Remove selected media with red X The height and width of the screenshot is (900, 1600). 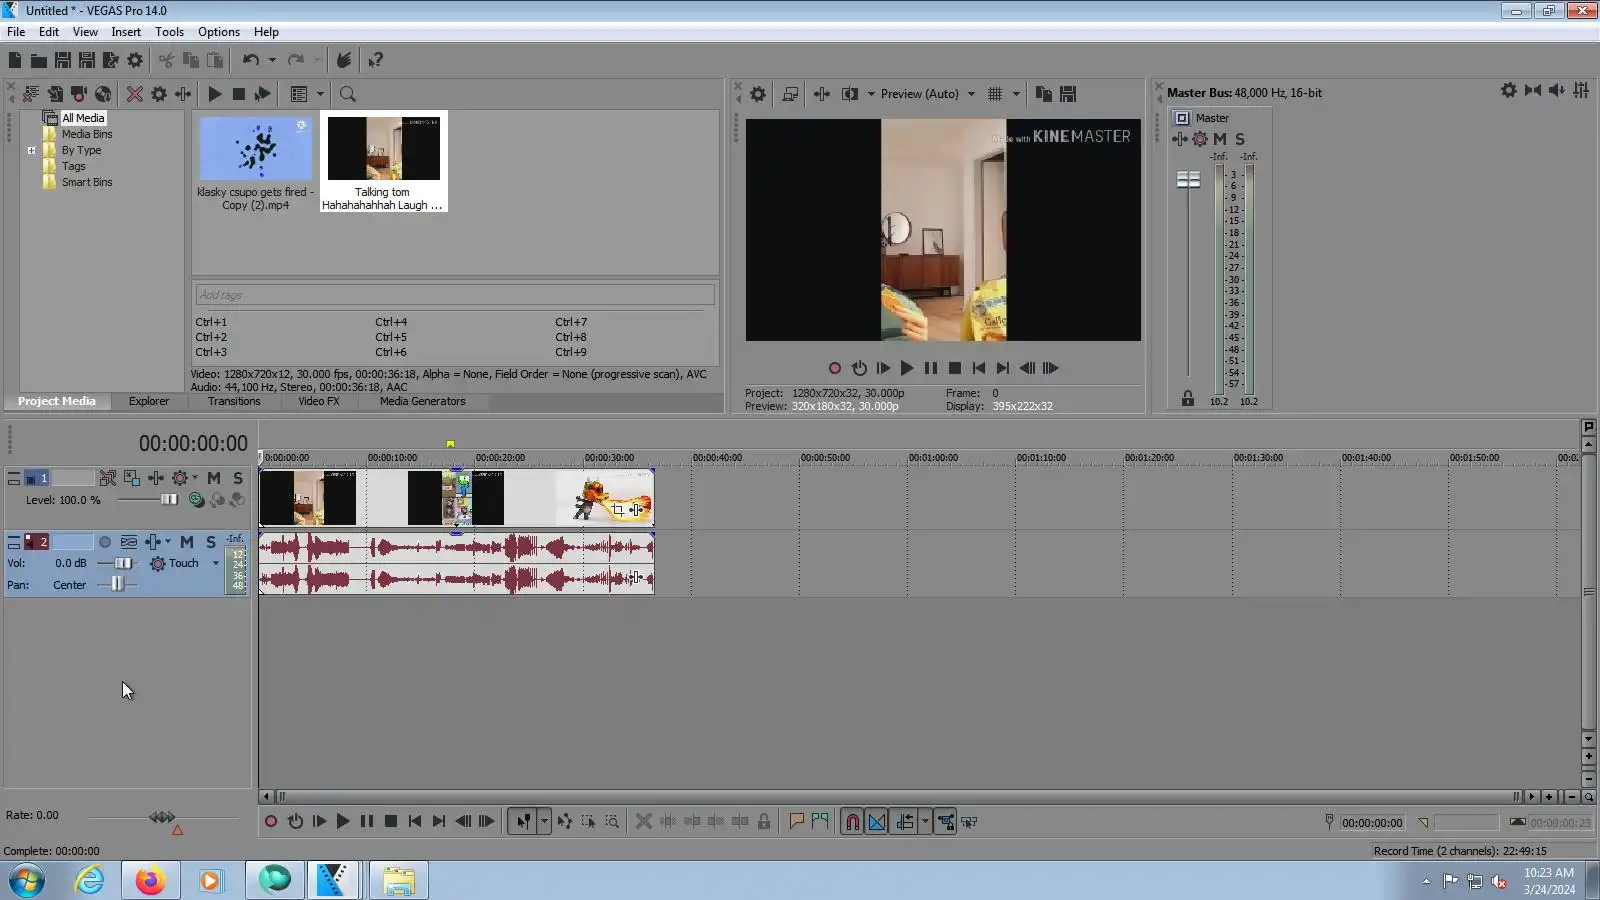coord(134,94)
